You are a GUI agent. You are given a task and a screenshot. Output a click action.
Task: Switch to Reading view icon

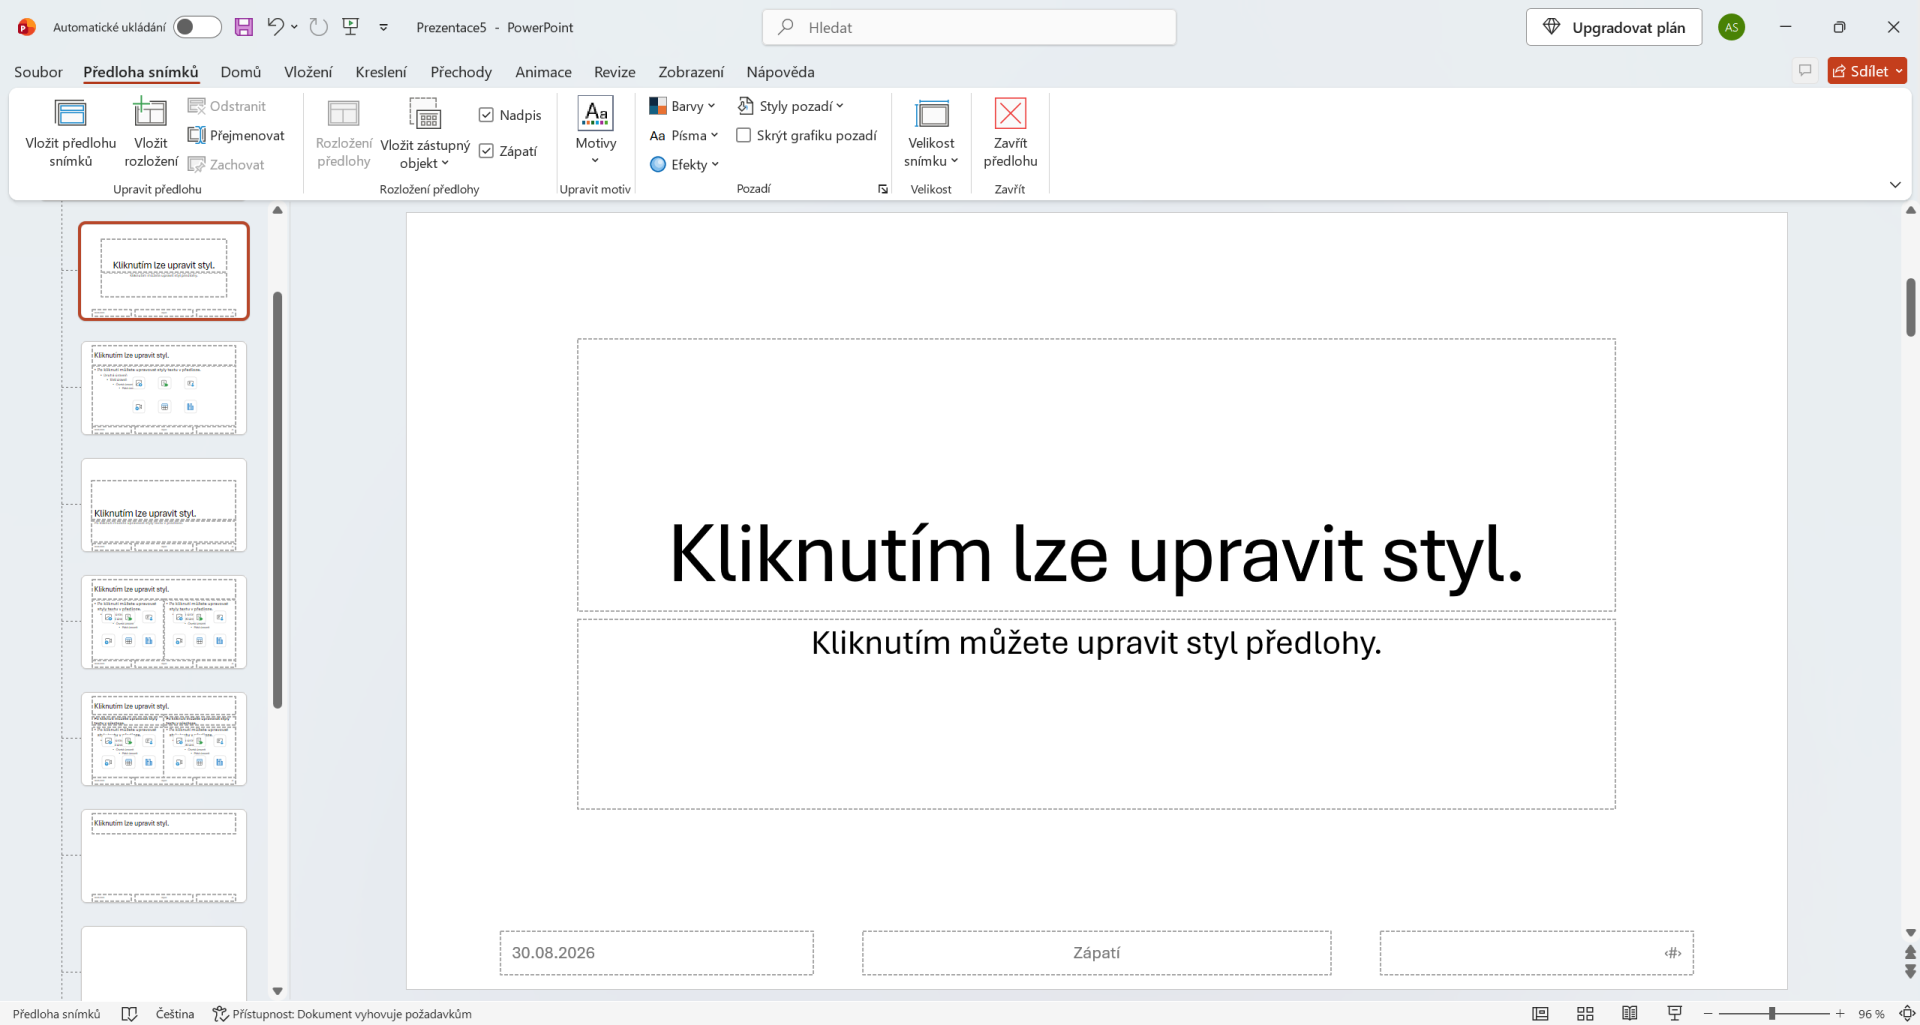(x=1630, y=1014)
